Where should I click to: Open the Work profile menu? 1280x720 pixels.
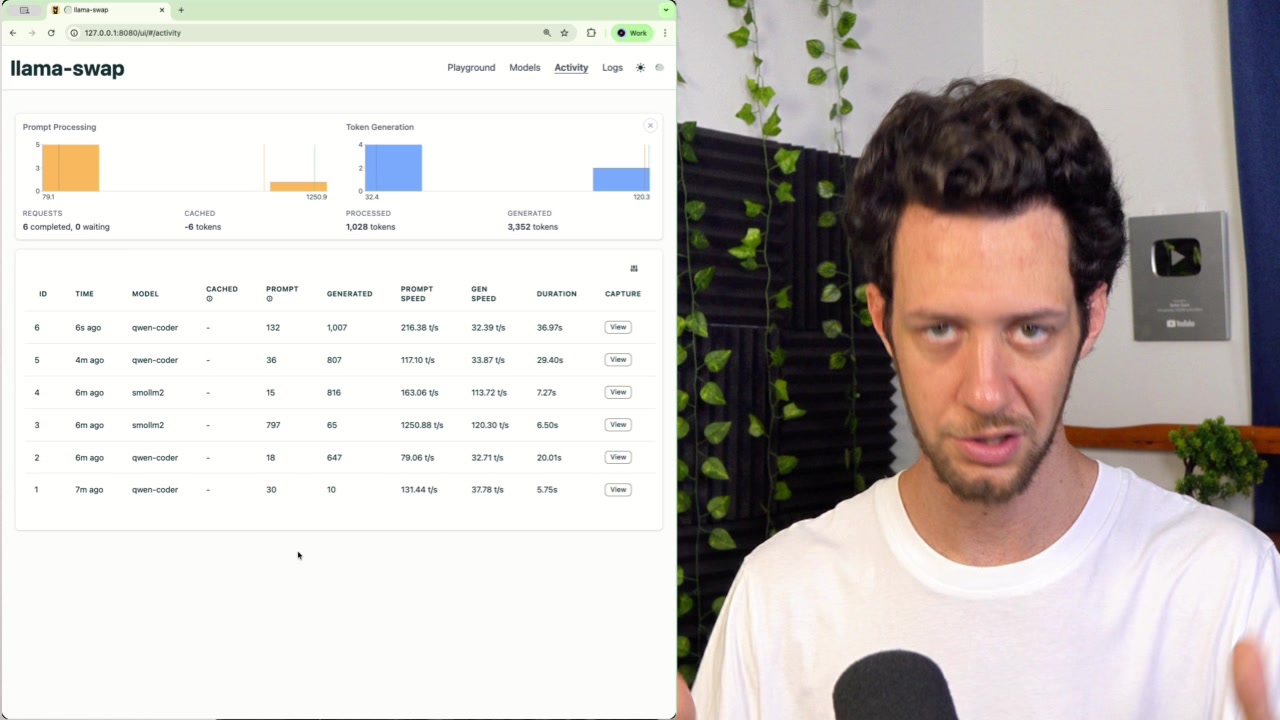pyautogui.click(x=632, y=33)
